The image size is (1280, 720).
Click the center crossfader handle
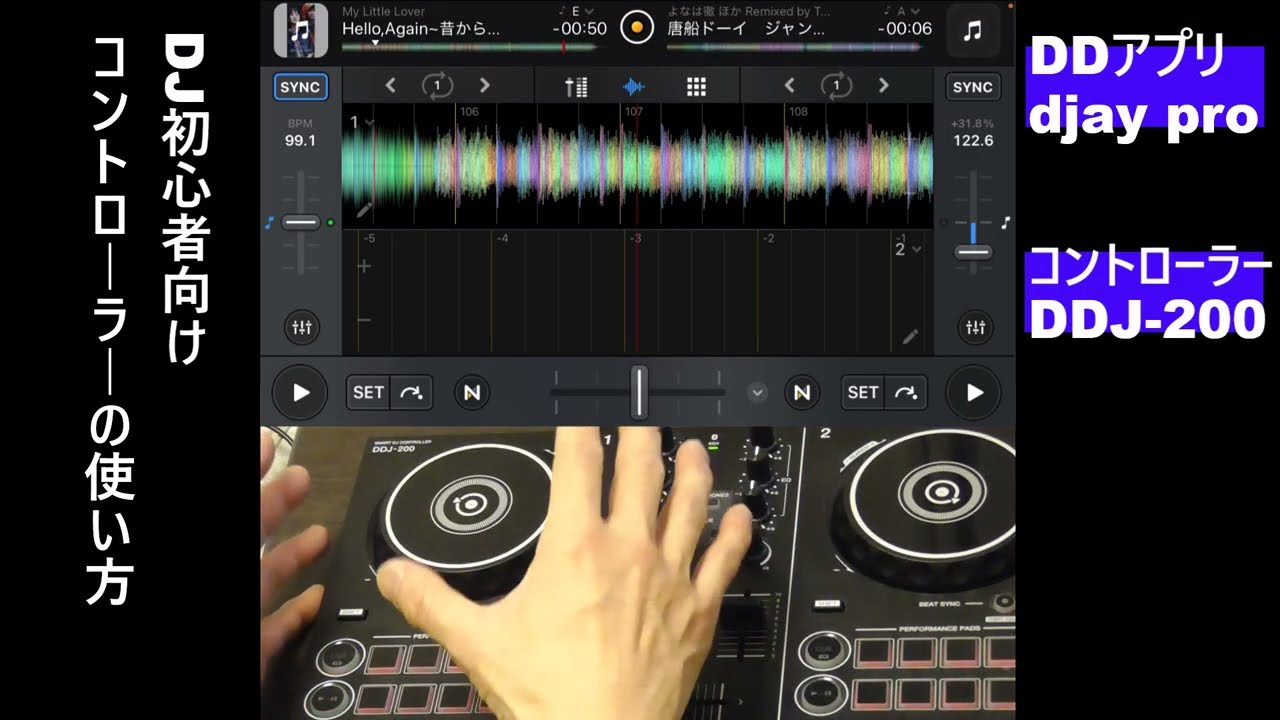tap(639, 393)
